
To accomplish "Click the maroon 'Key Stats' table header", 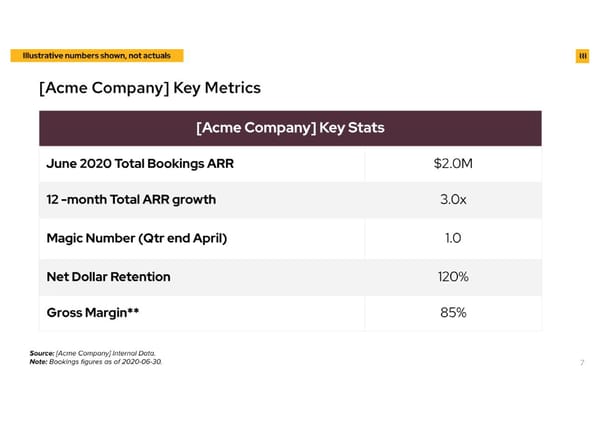I will pyautogui.click(x=290, y=128).
